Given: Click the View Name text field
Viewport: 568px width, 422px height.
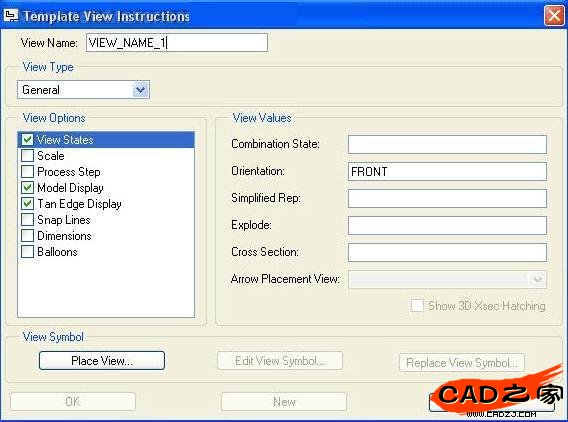Looking at the screenshot, I should pos(177,43).
